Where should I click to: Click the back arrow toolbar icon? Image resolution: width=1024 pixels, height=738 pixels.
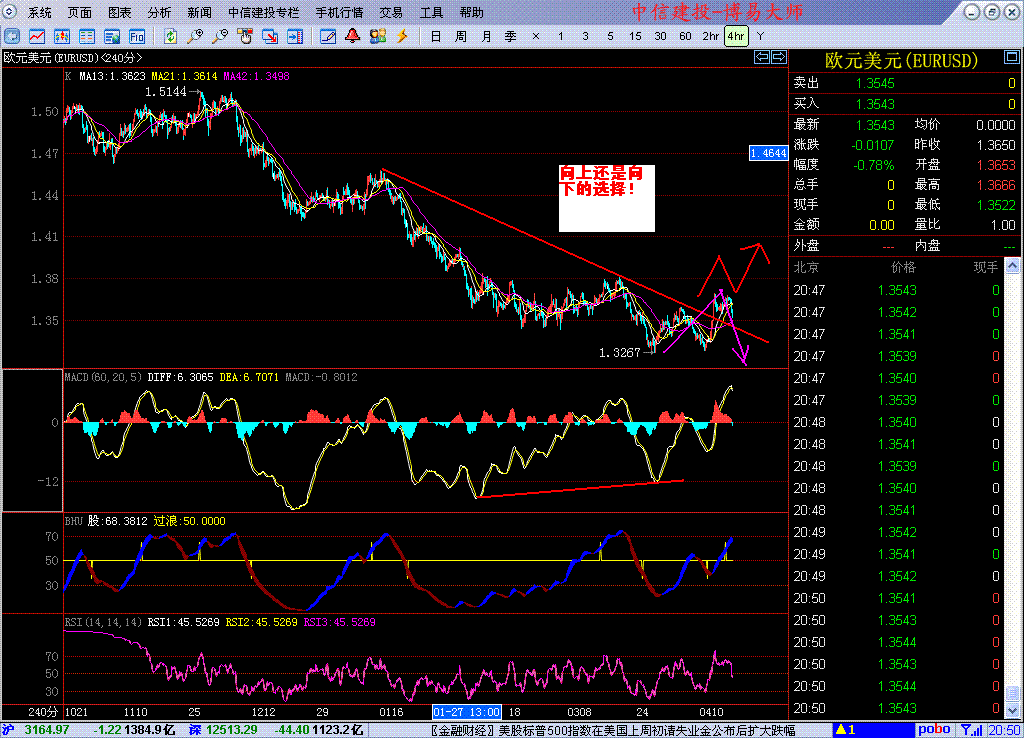point(12,37)
